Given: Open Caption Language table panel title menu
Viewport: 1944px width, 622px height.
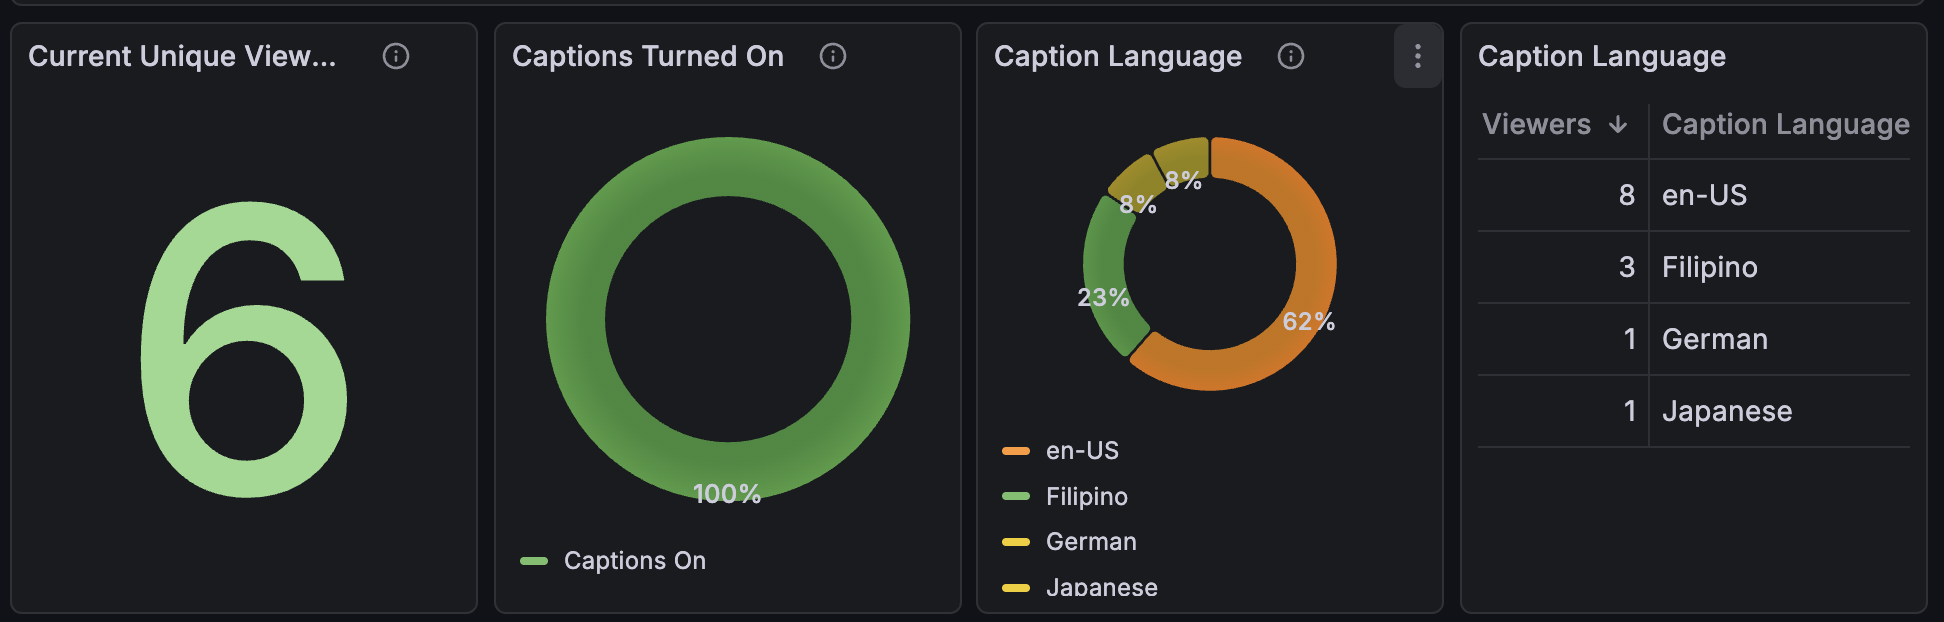Looking at the screenshot, I should 1601,56.
